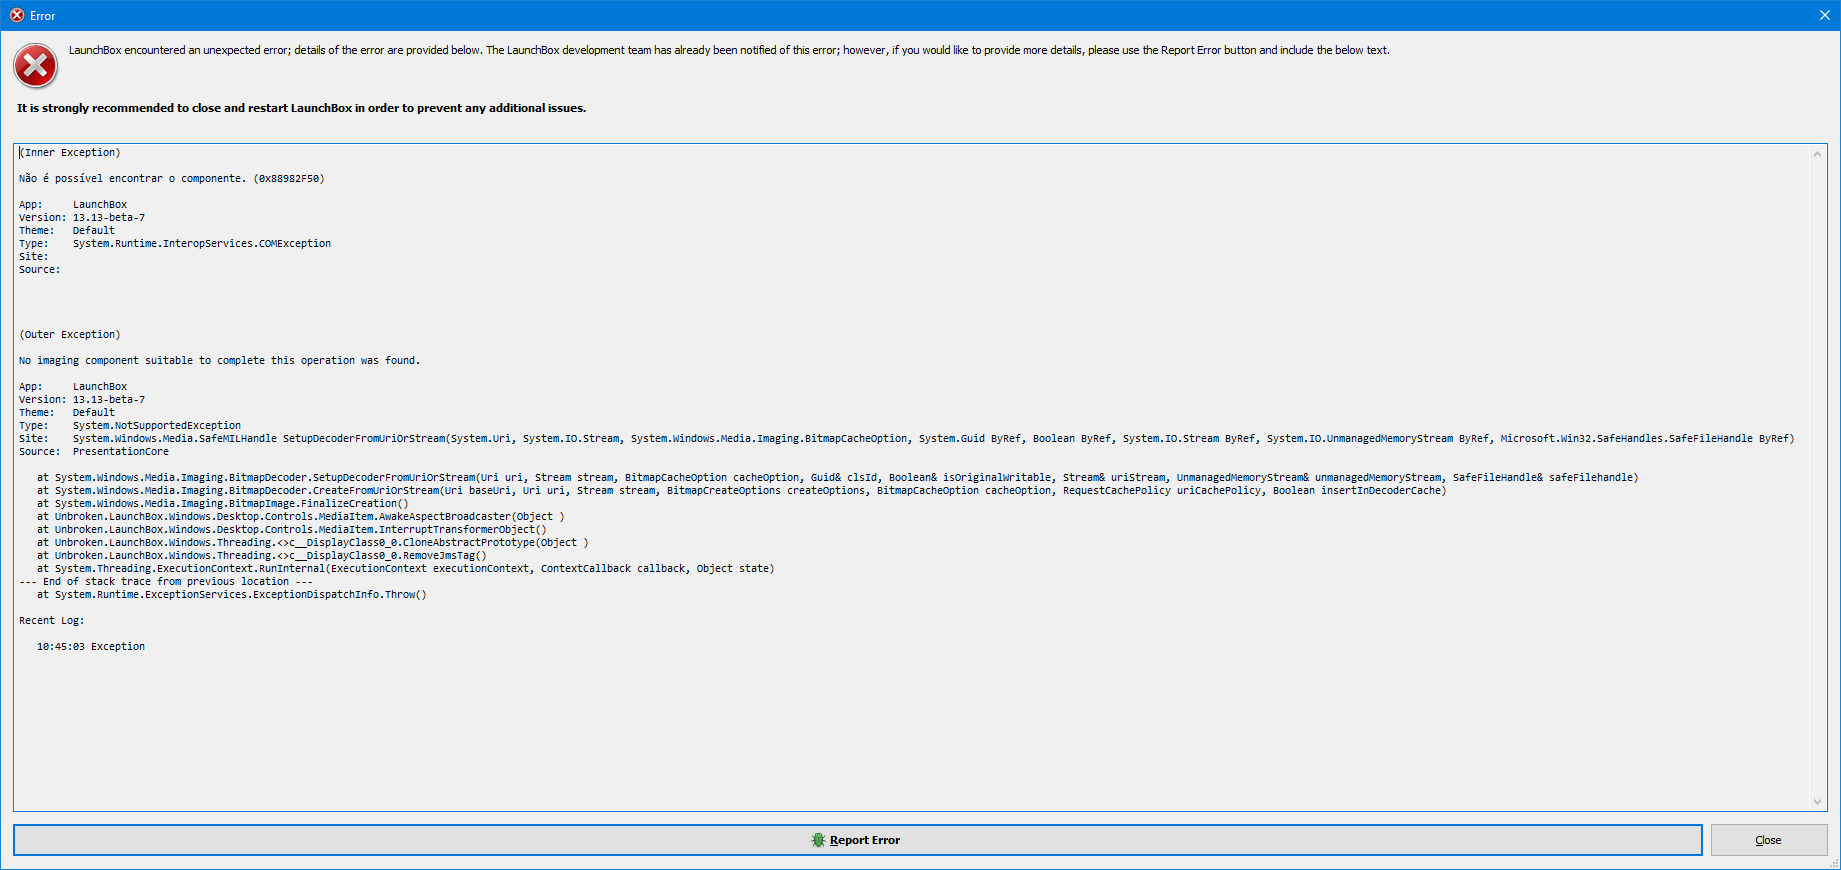
Task: Click the red error X icon
Action: pyautogui.click(x=35, y=67)
